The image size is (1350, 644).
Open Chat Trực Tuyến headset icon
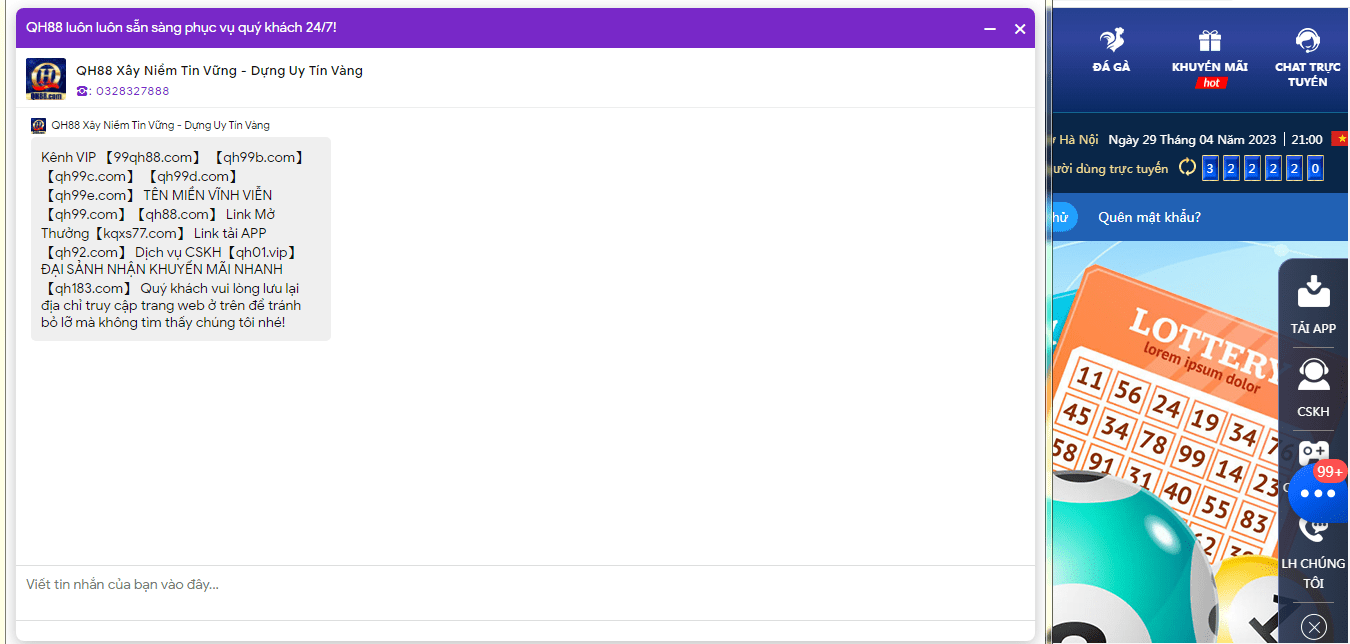(x=1307, y=42)
